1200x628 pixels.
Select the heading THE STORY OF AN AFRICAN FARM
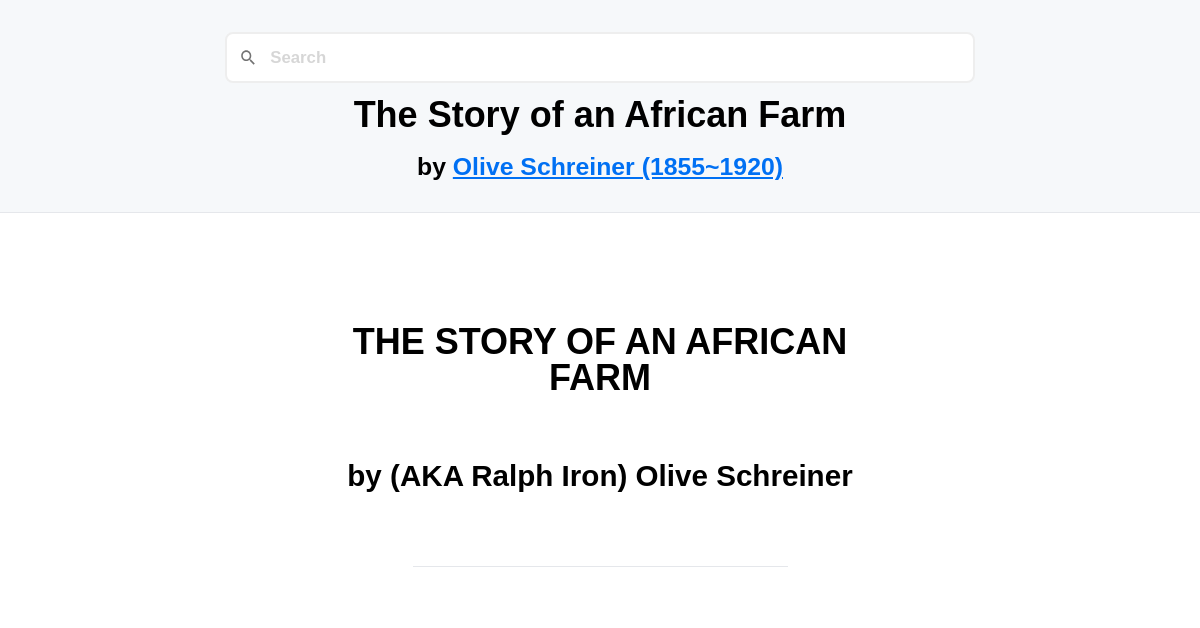[x=599, y=359]
